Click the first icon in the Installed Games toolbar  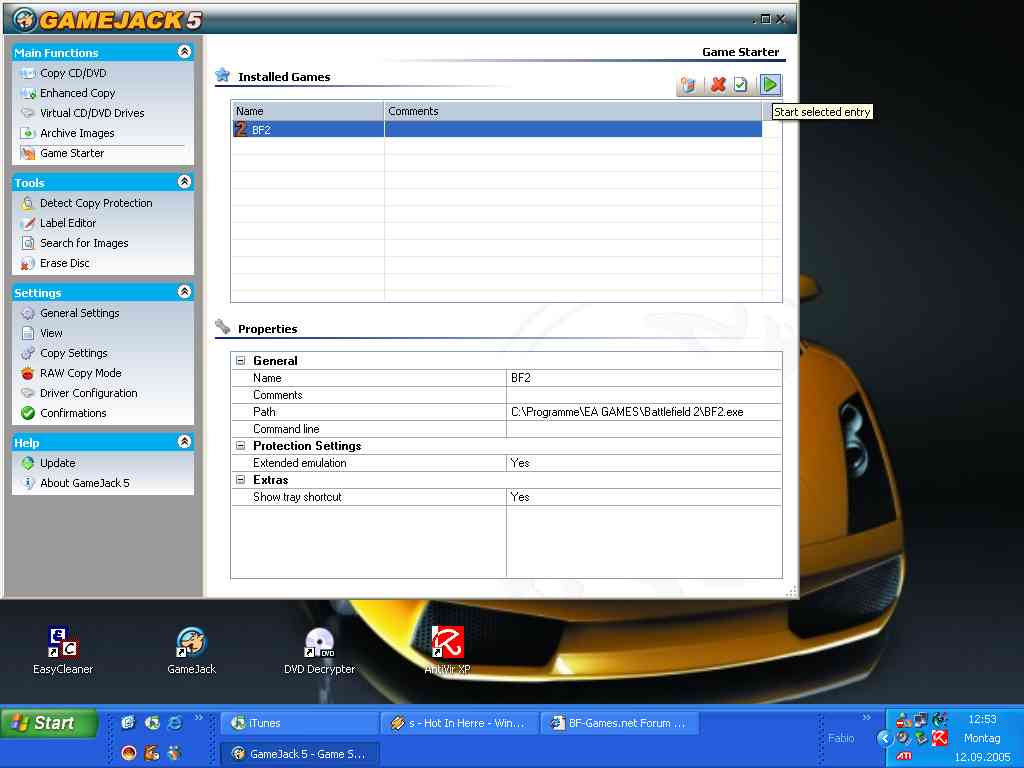click(x=688, y=85)
